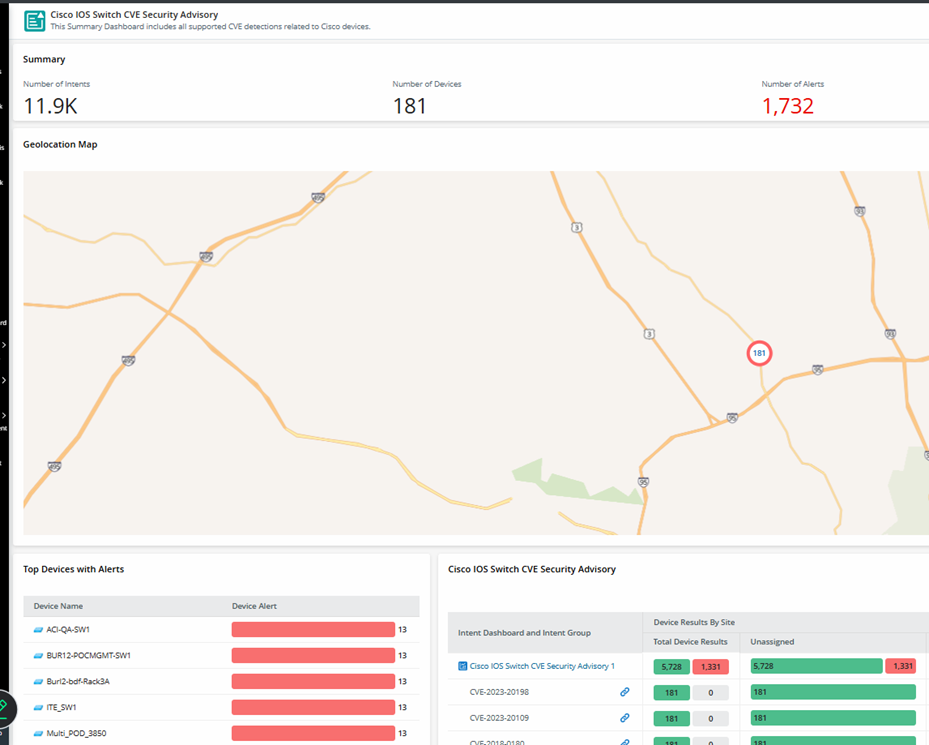Click the switch icon next to ACI-QA-SW1
Screen dimensions: 929x745
click(38, 630)
